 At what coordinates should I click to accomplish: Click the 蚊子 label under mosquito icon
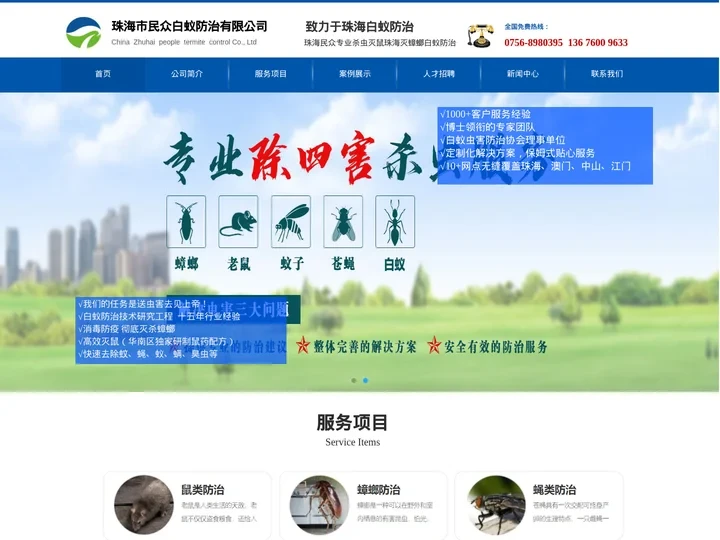click(x=292, y=264)
